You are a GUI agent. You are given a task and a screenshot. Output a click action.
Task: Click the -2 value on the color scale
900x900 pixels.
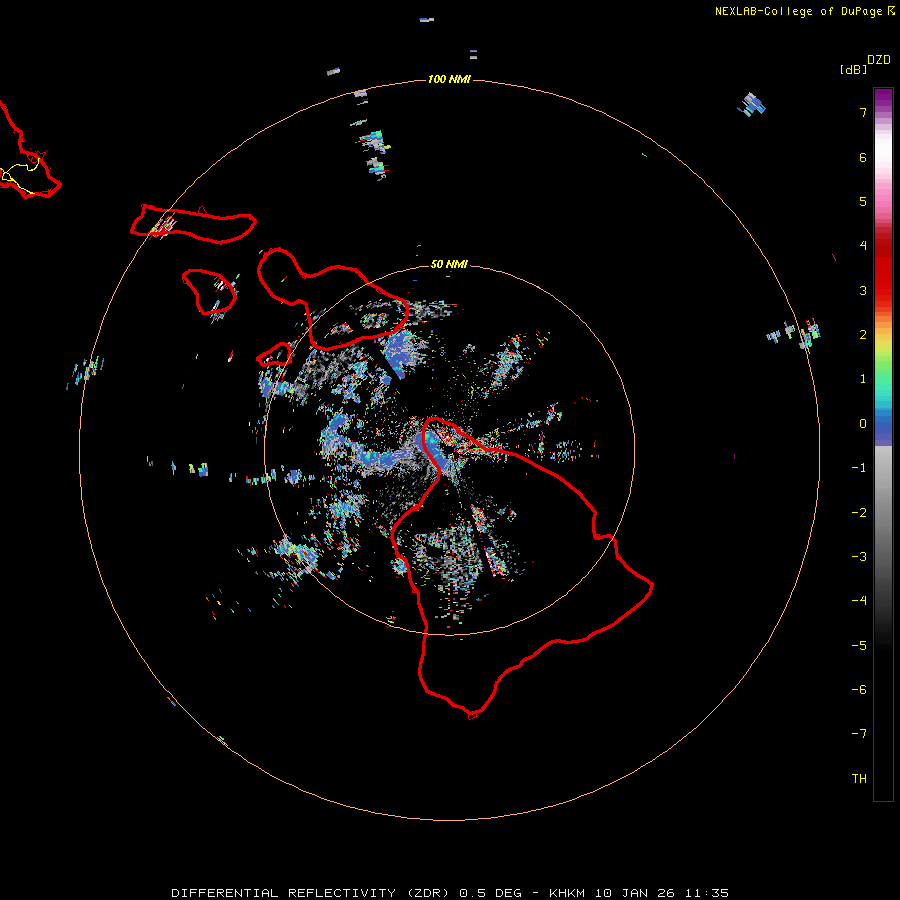(859, 513)
